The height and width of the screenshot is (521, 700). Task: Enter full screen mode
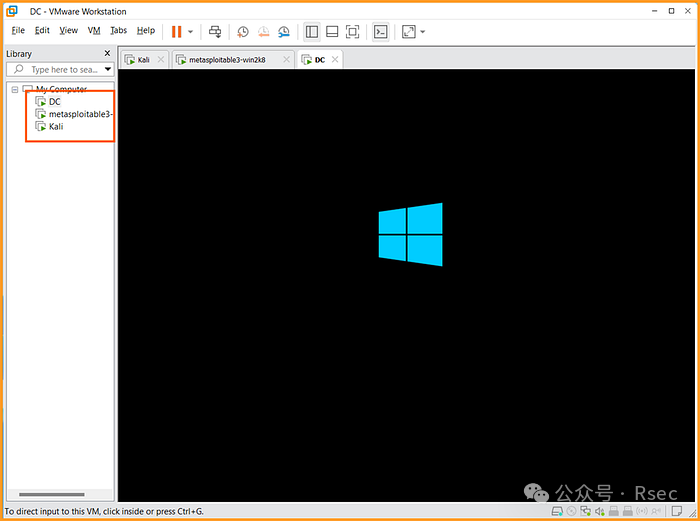coord(352,32)
